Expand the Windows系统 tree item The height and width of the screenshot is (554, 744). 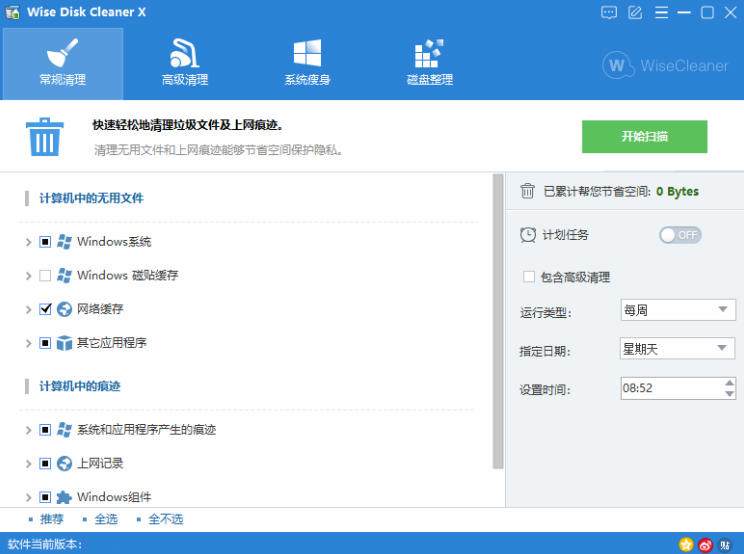tap(28, 242)
